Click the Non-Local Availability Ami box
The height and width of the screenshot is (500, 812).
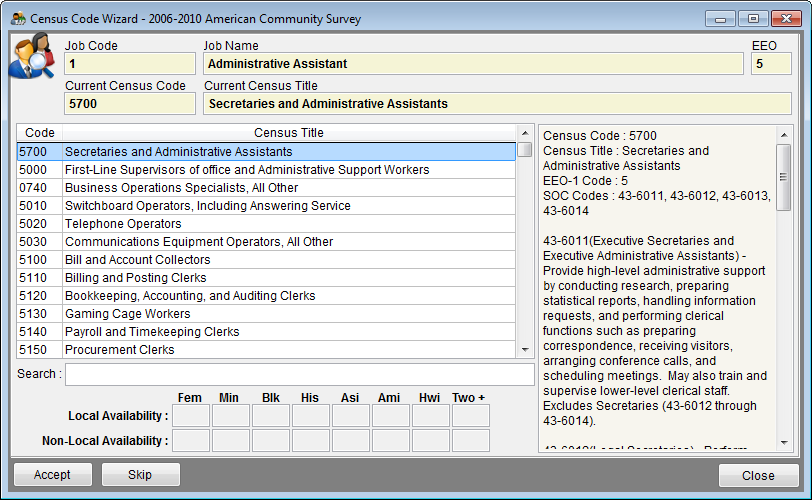point(391,440)
